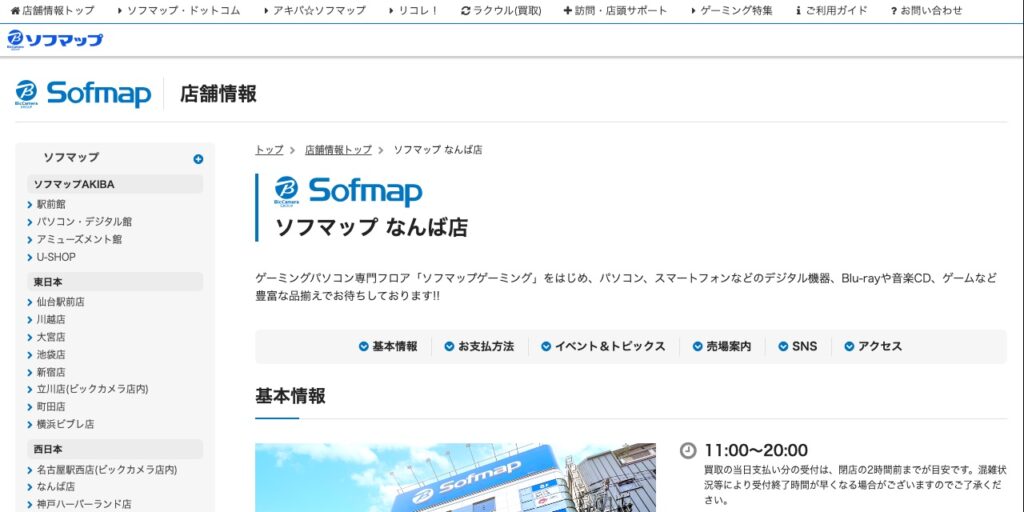Open 新宿店 in sidebar
Screen dimensions: 1024x512
(51, 372)
